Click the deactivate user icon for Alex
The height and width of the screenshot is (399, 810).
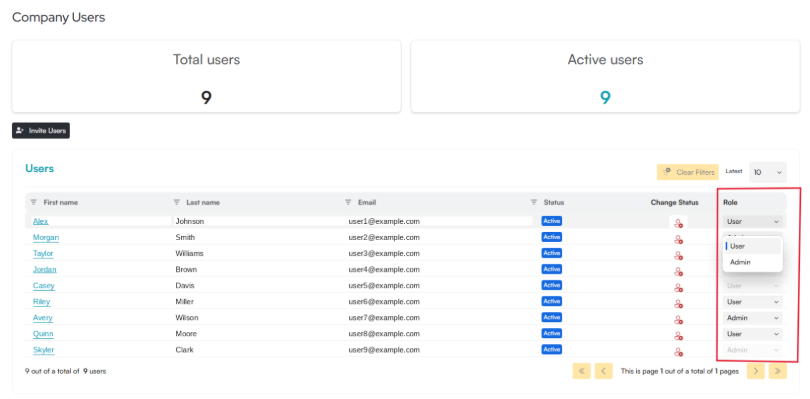click(678, 223)
